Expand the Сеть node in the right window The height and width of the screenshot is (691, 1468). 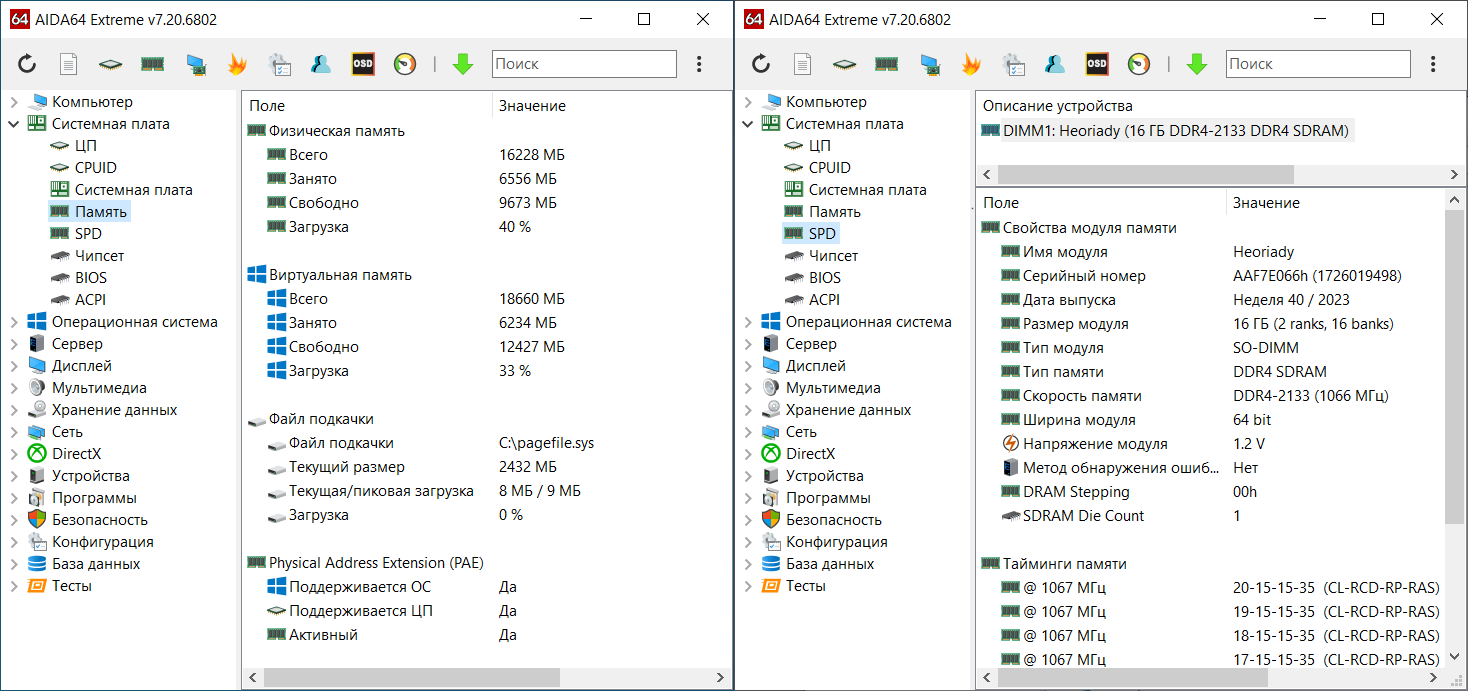click(x=748, y=432)
